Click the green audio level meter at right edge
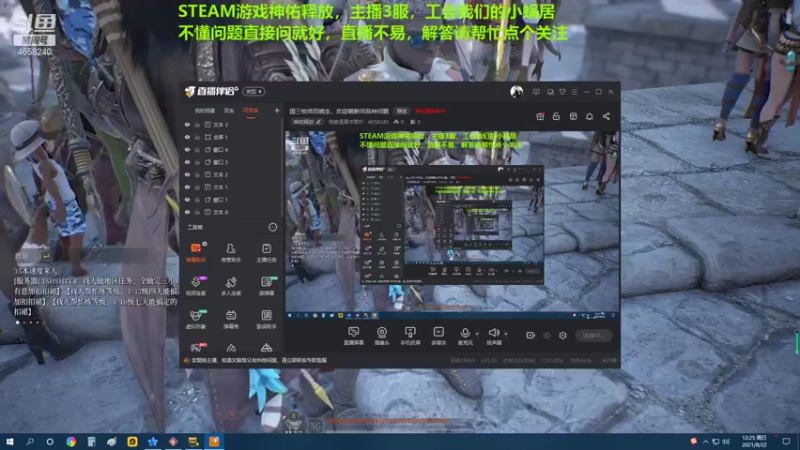Screen dimensions: 800x450 pyautogui.click(x=796, y=342)
